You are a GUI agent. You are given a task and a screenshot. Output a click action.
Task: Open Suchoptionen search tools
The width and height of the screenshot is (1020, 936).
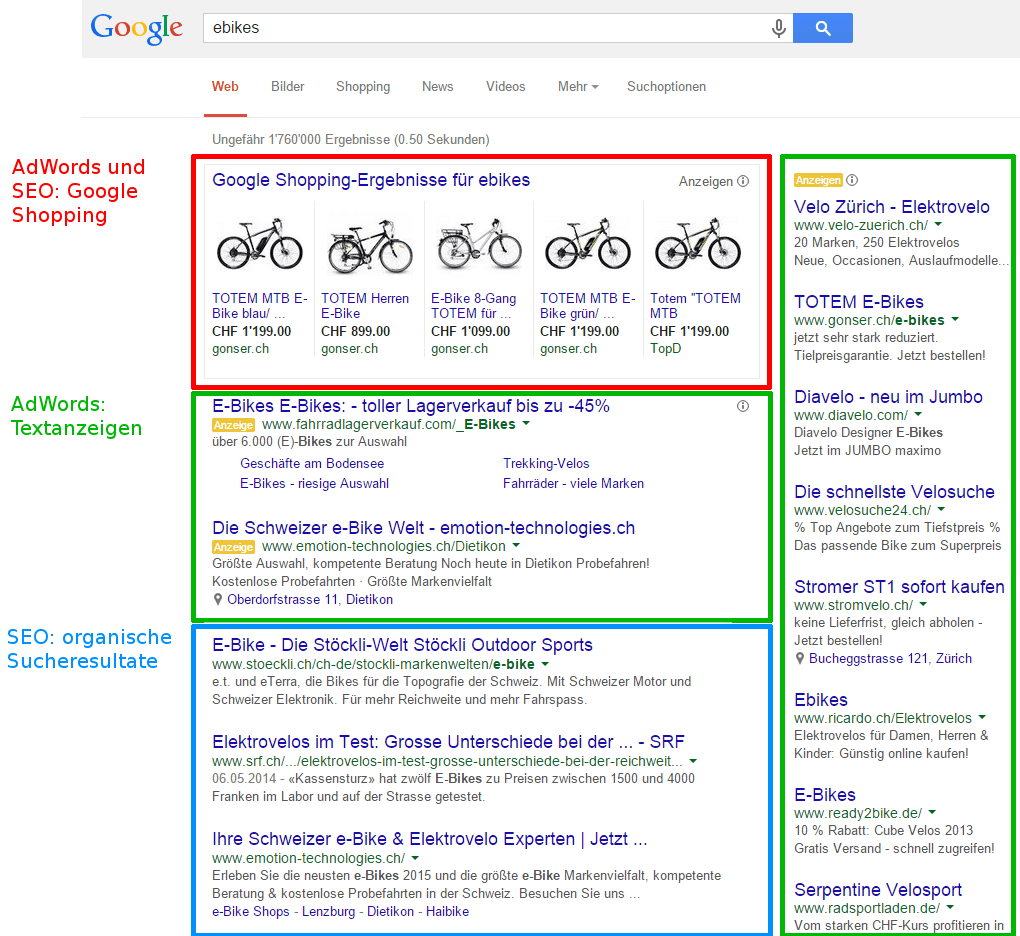(666, 87)
